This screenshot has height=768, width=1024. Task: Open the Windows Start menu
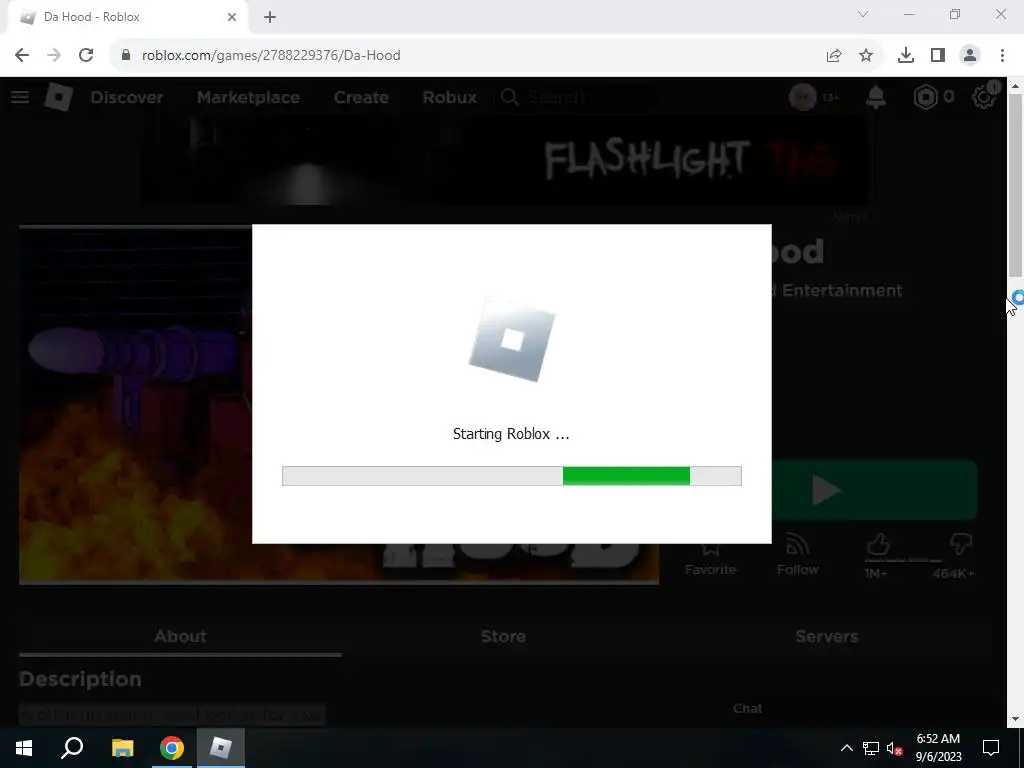(x=24, y=748)
